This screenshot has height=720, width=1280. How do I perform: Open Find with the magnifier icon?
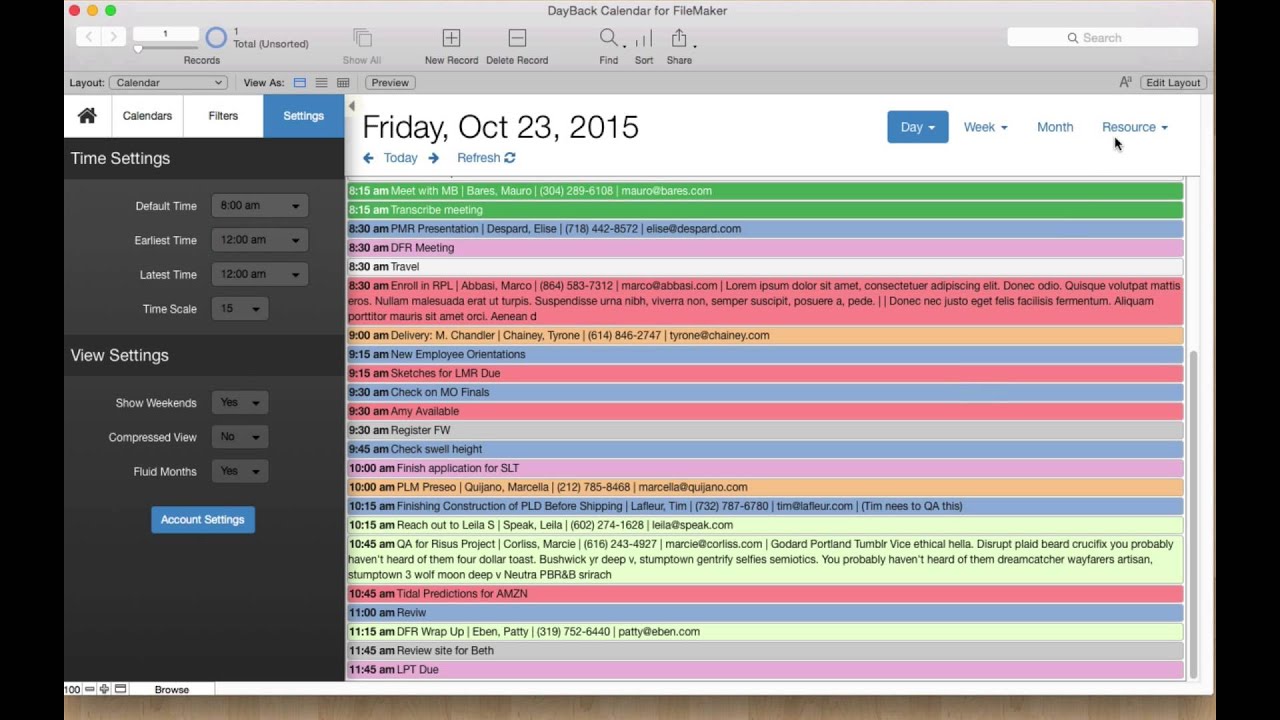click(608, 38)
